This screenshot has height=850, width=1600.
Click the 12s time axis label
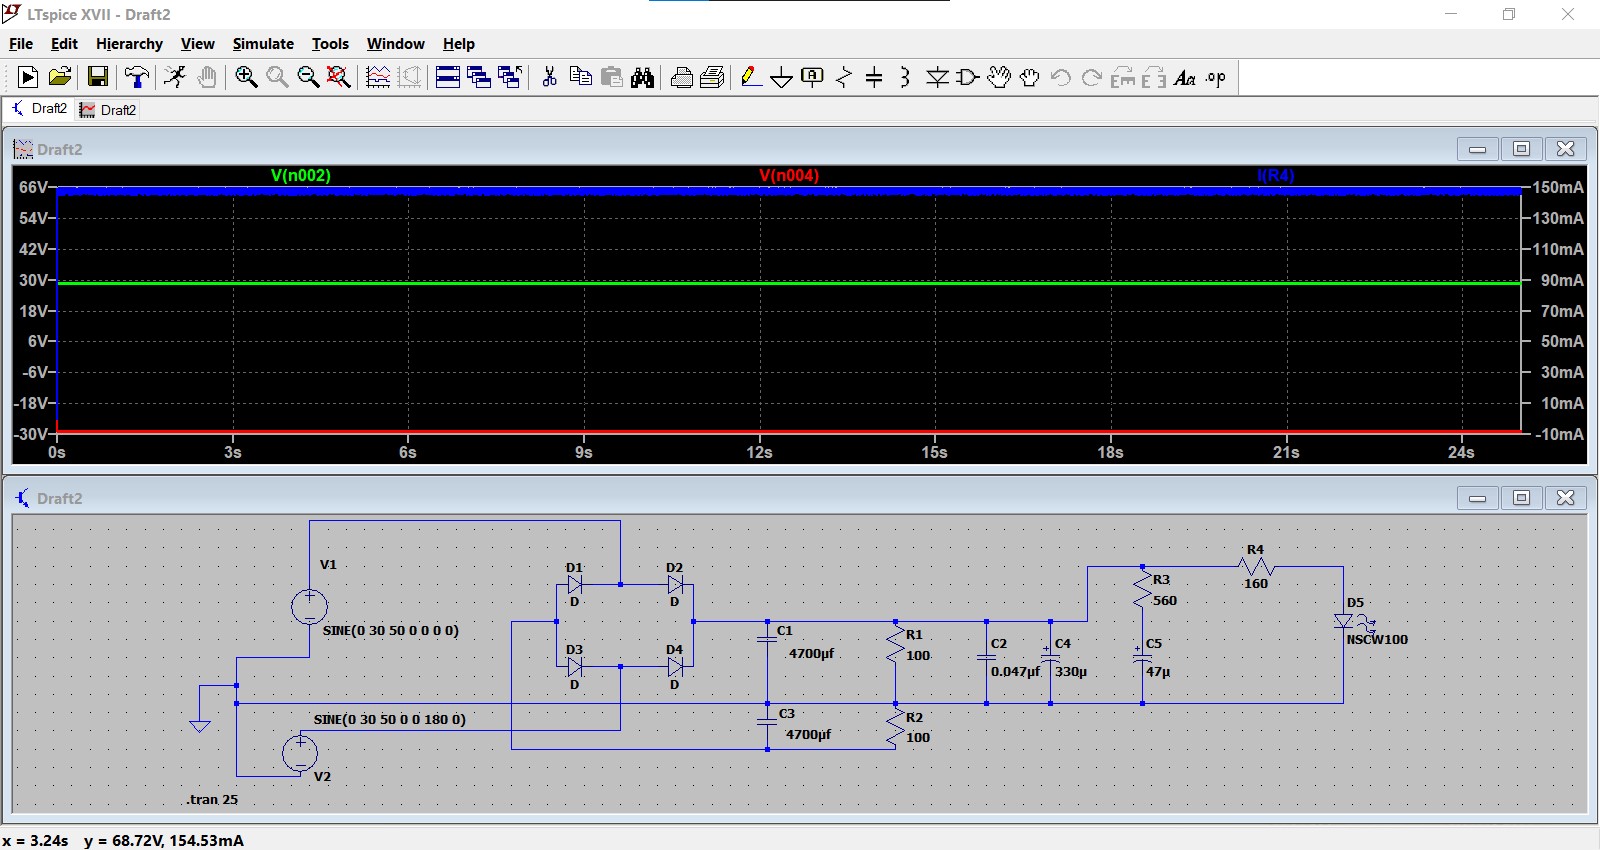click(759, 452)
